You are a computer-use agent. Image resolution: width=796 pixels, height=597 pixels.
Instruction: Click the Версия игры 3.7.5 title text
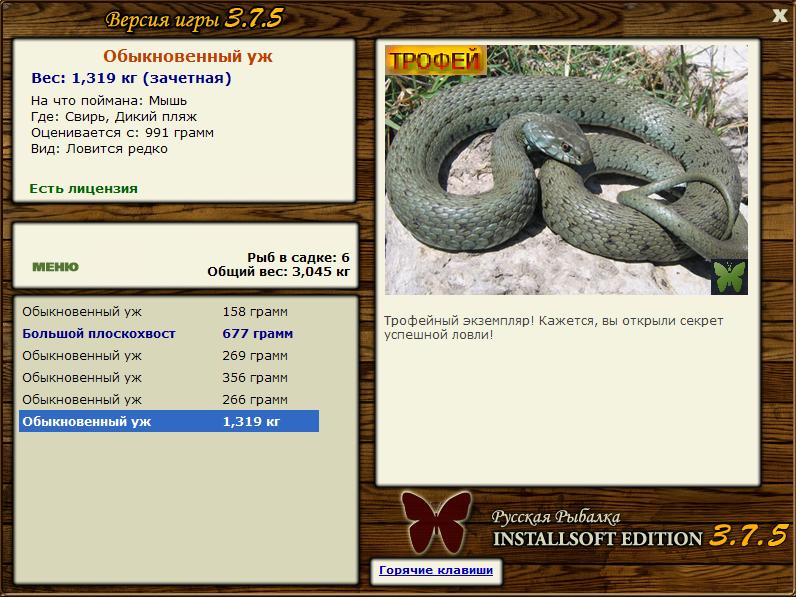point(193,19)
